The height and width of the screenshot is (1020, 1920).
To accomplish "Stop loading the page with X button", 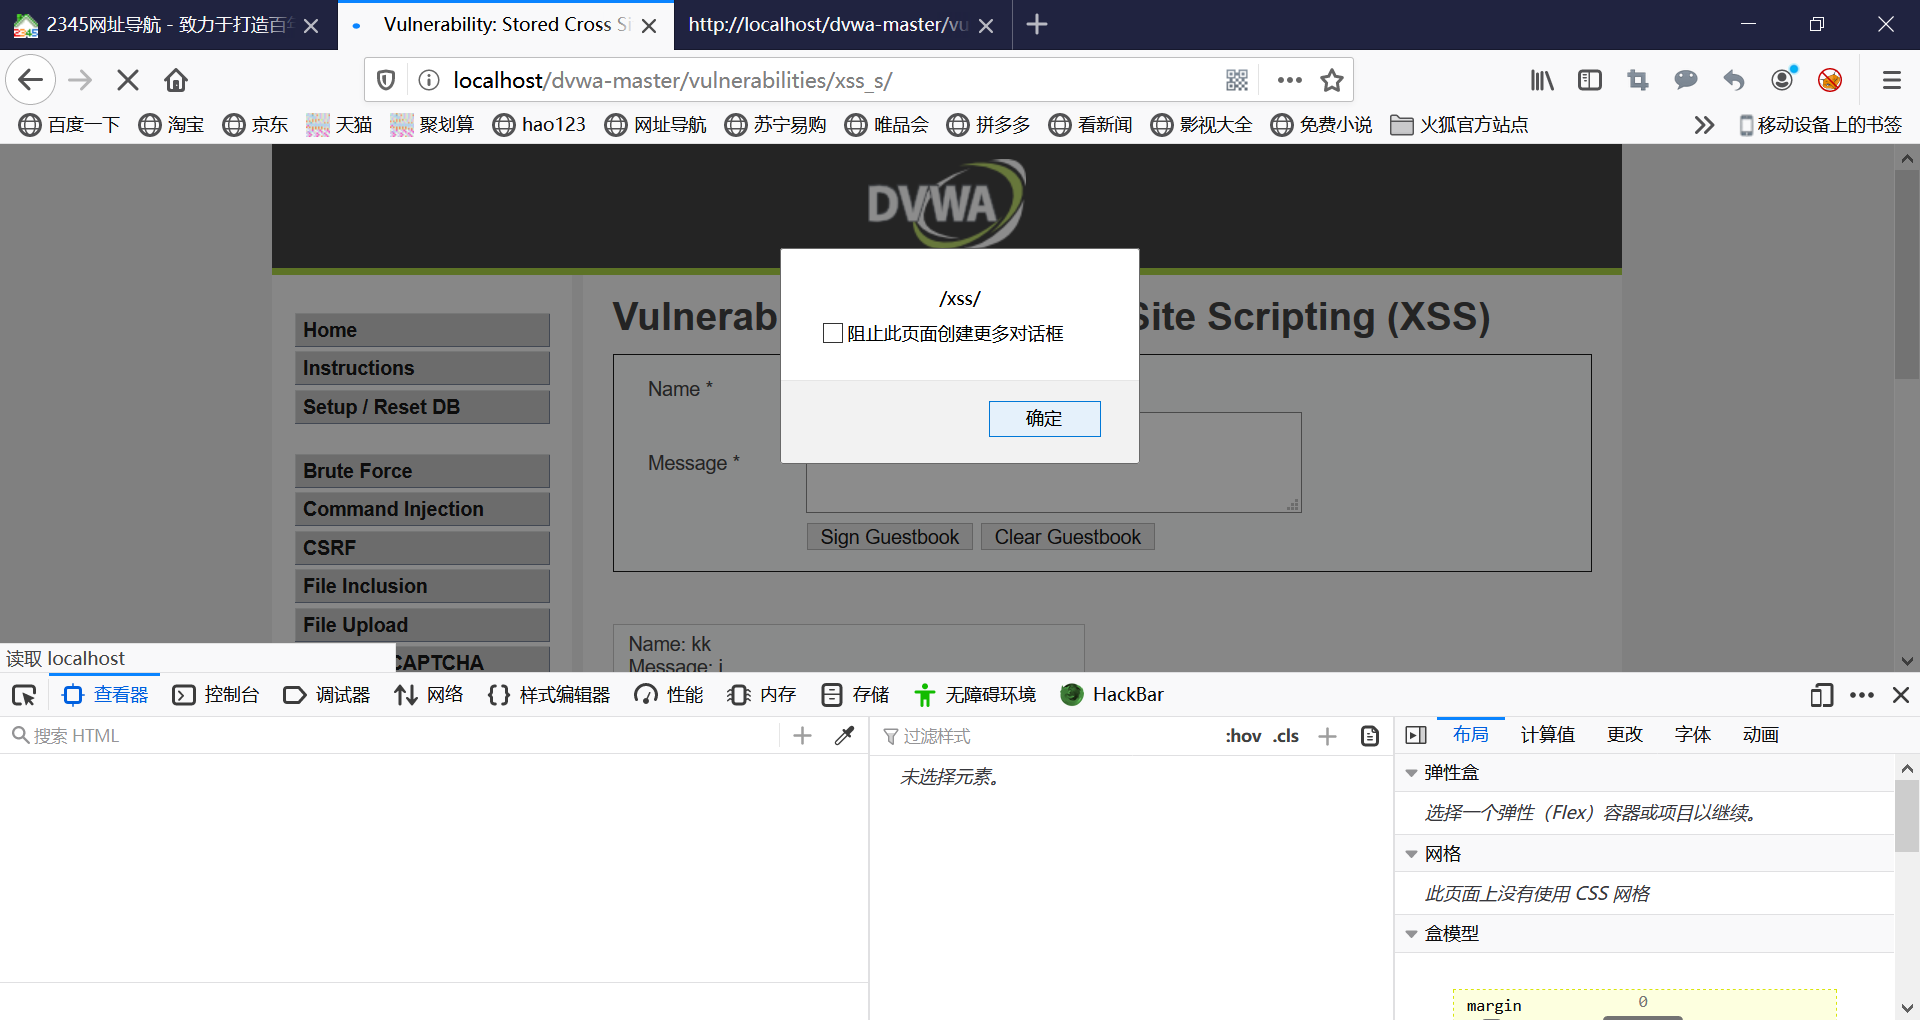I will tap(128, 80).
